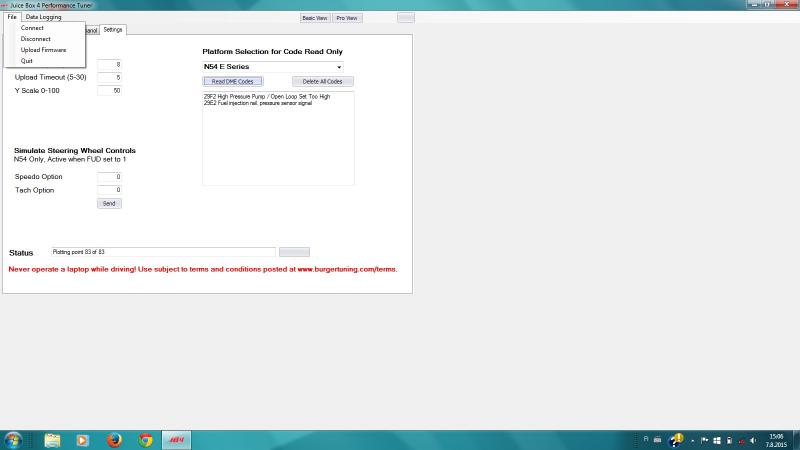The image size is (800, 450).
Task: Choose Connect from the File menu
Action: pyautogui.click(x=32, y=28)
